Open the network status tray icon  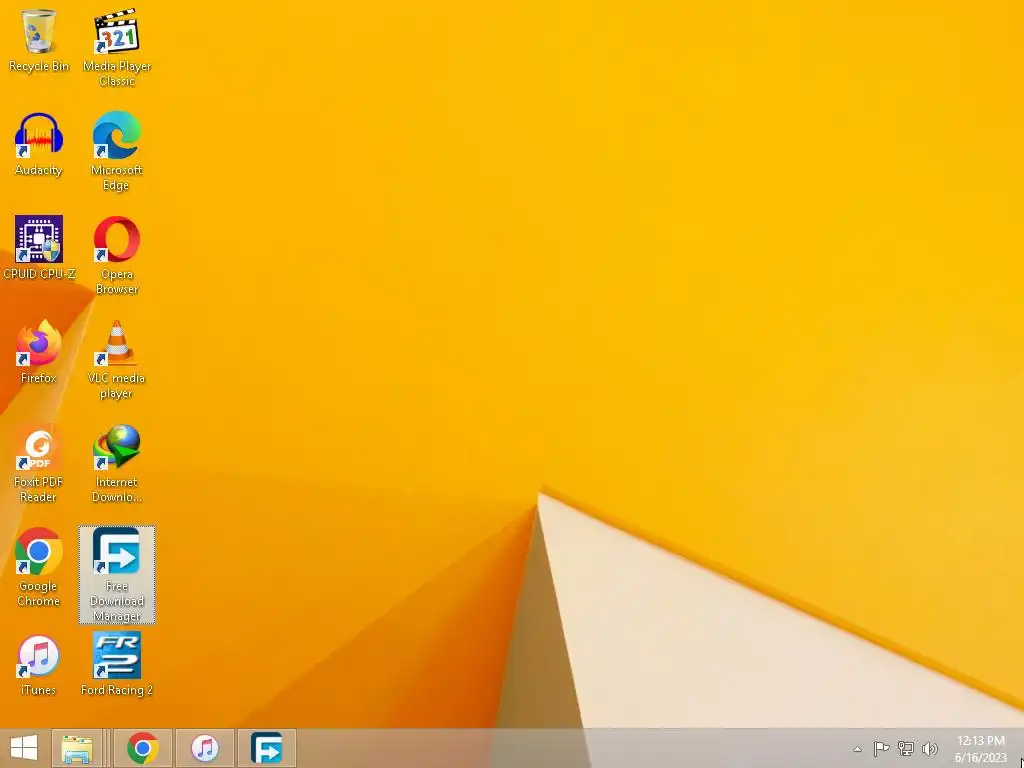click(x=906, y=749)
